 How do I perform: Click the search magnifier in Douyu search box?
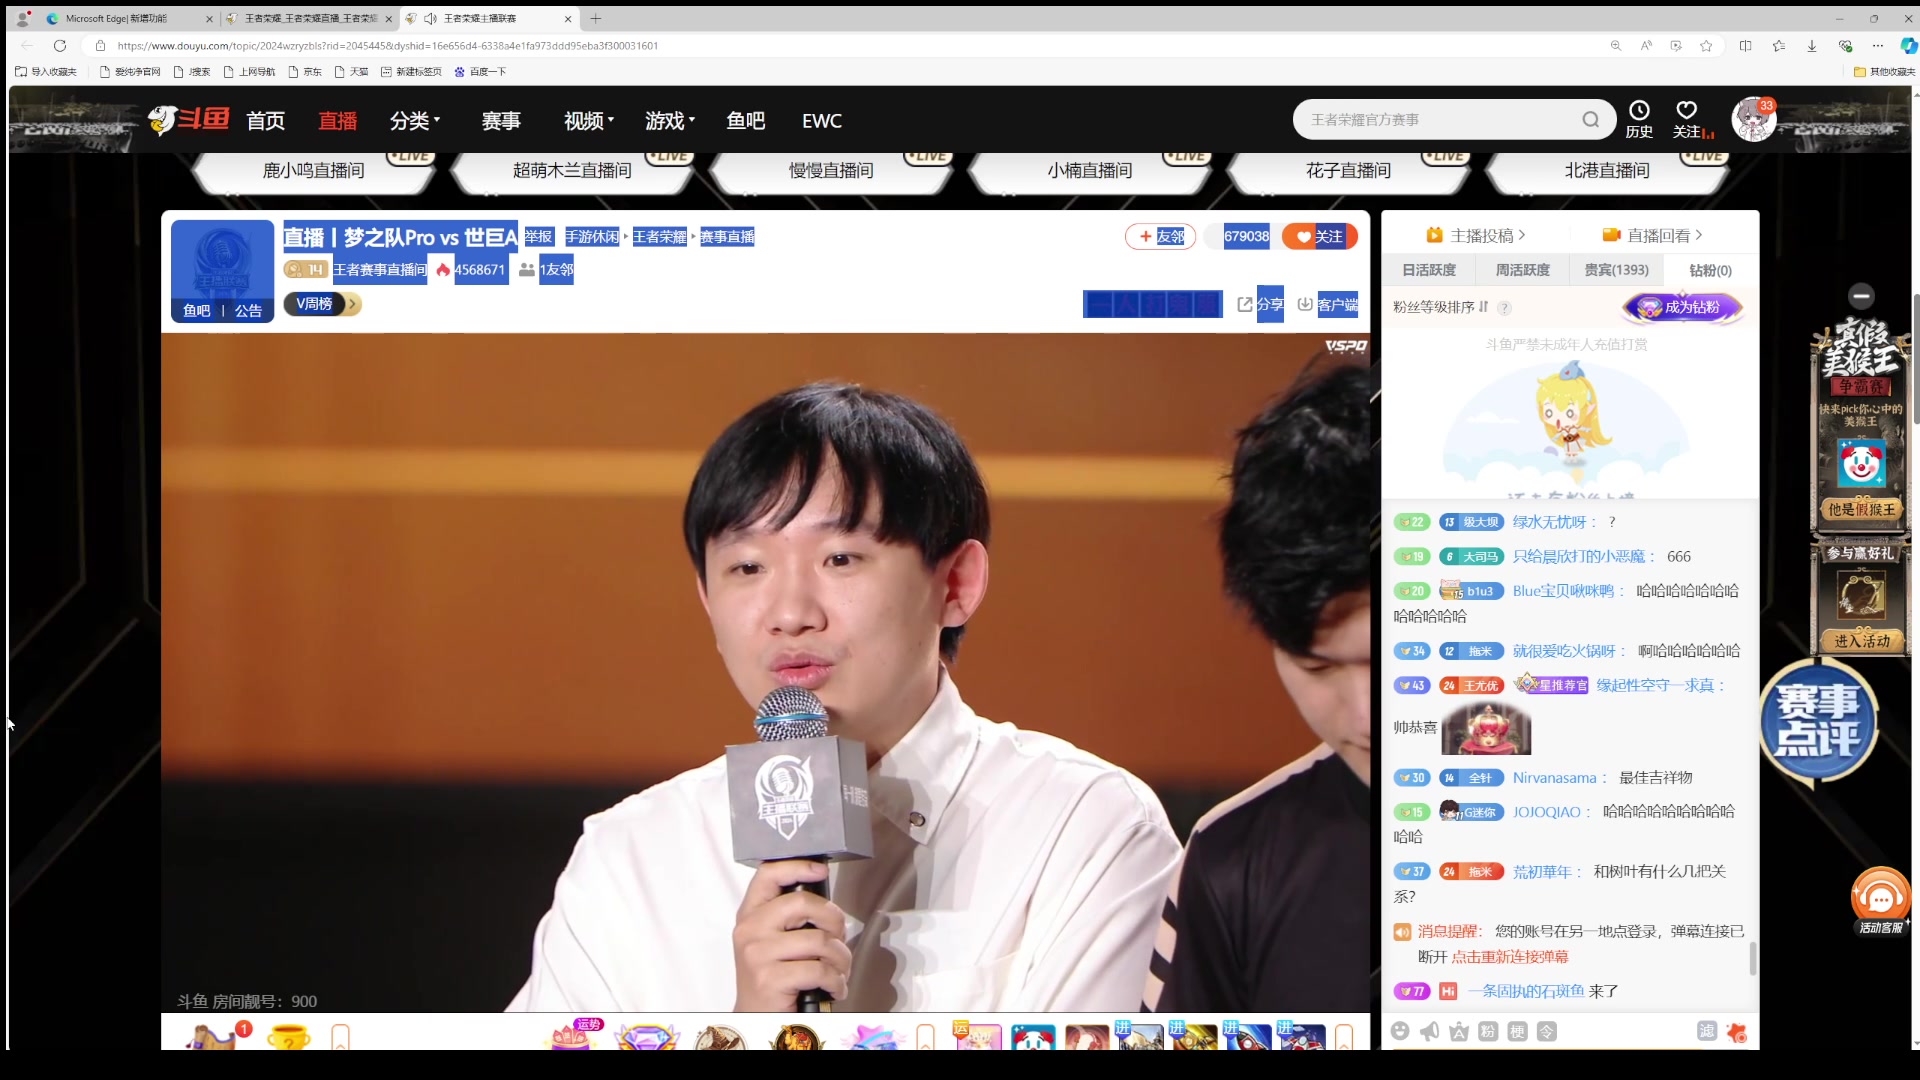pos(1590,120)
